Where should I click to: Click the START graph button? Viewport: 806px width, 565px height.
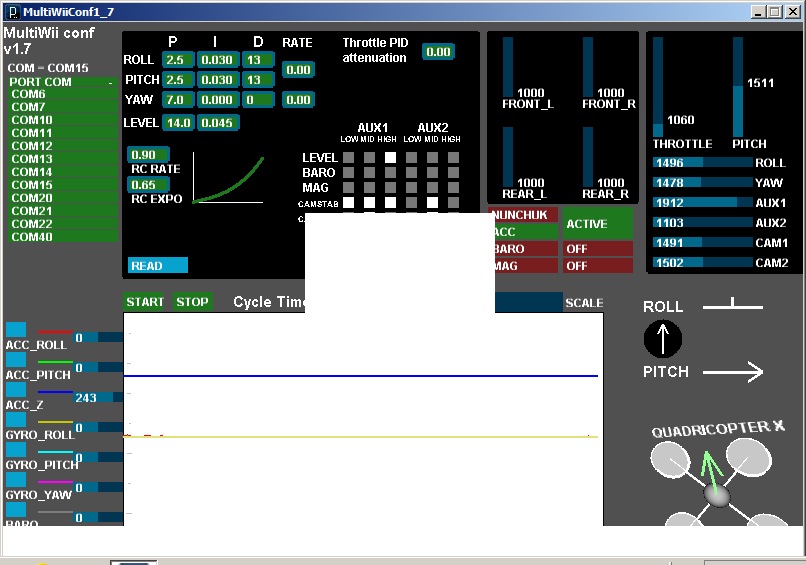(x=145, y=302)
